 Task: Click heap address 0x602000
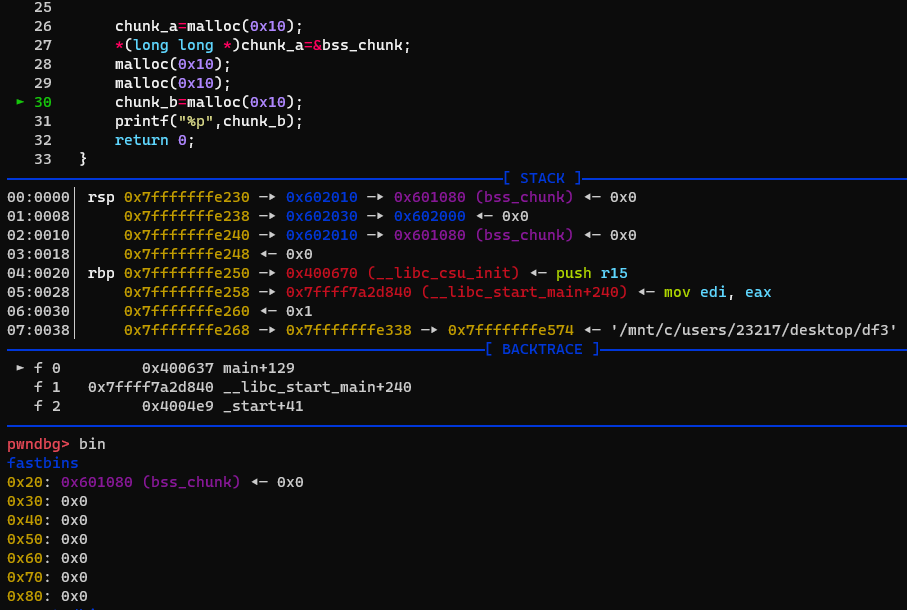point(429,216)
